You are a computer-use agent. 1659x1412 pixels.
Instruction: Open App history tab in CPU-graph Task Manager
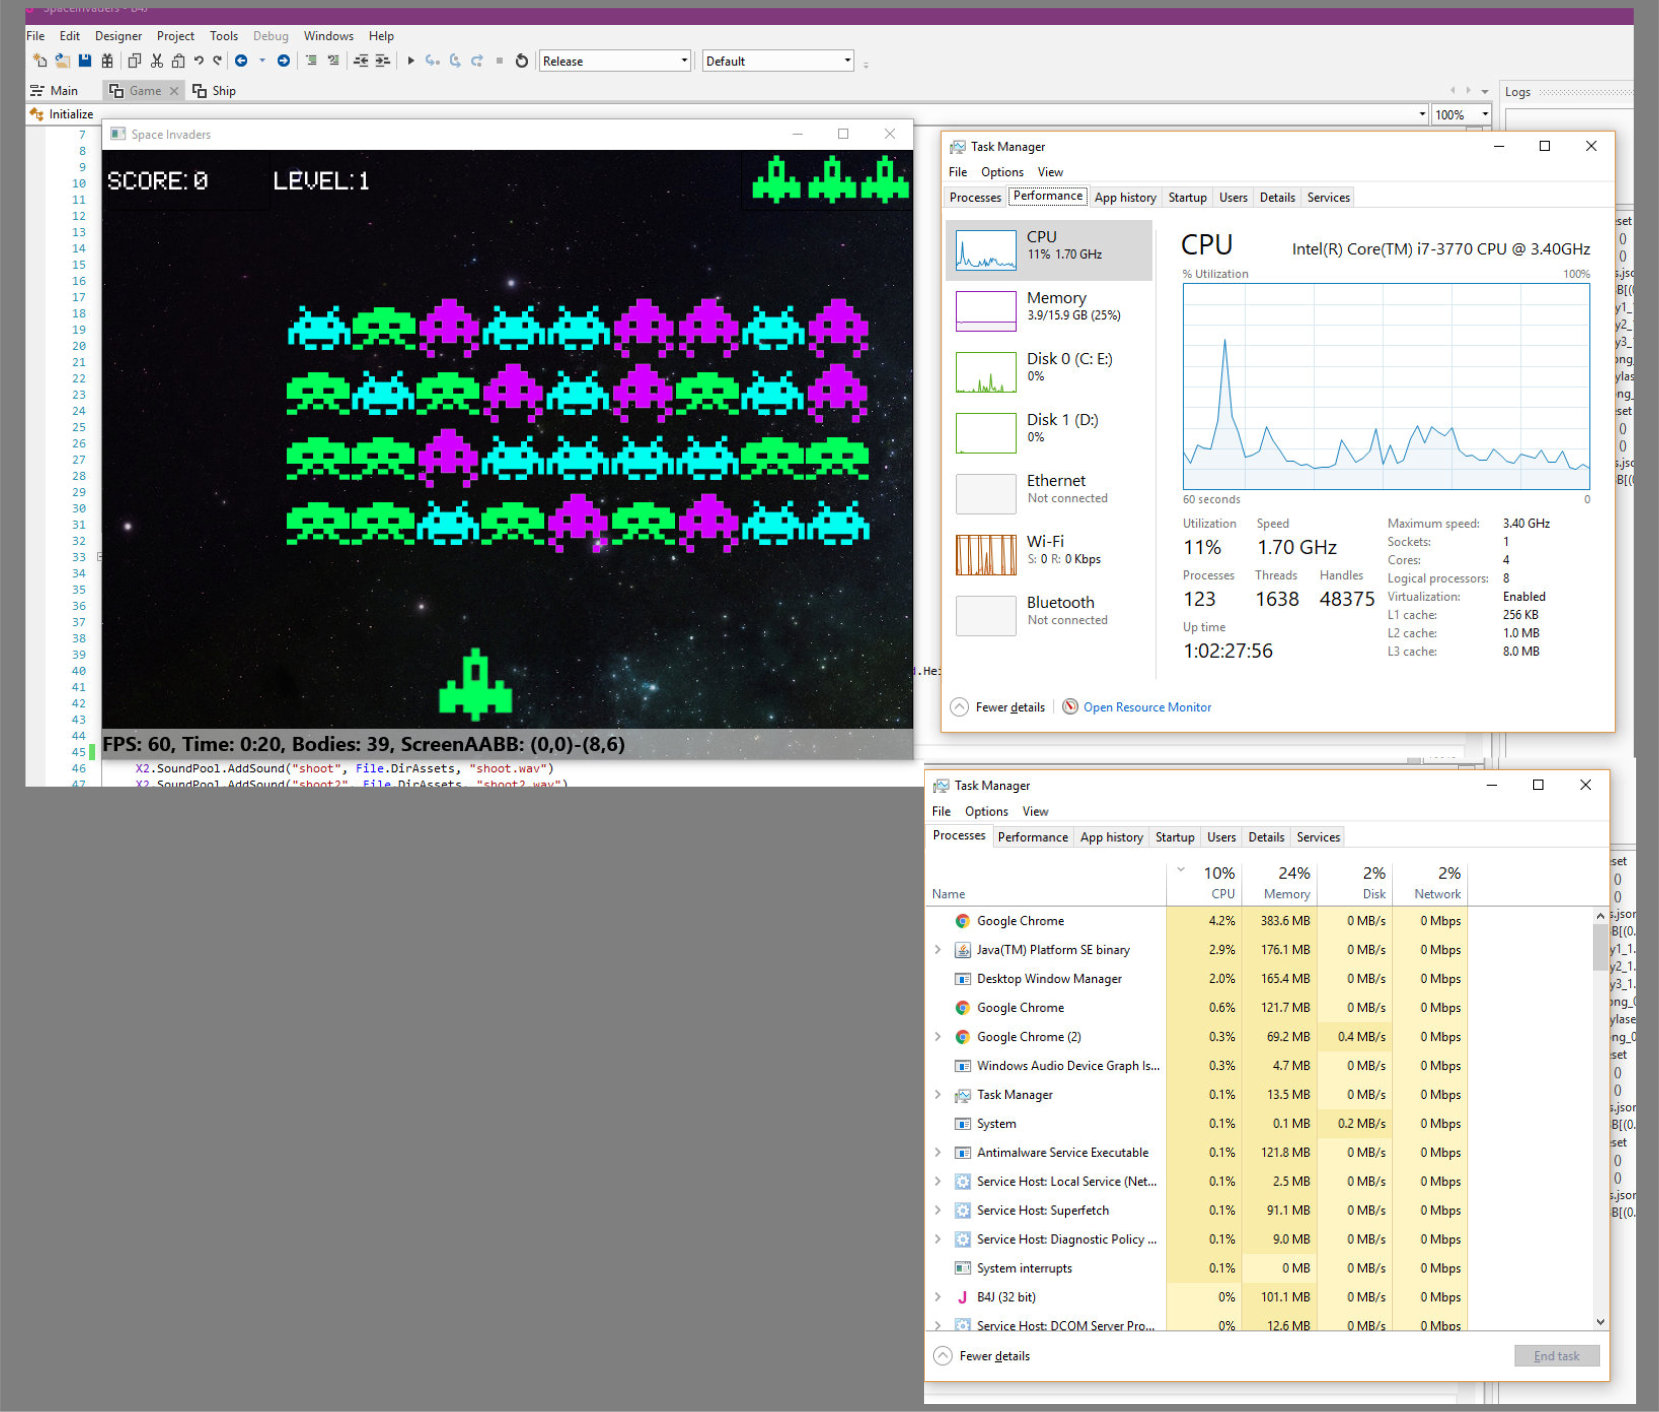pos(1125,198)
